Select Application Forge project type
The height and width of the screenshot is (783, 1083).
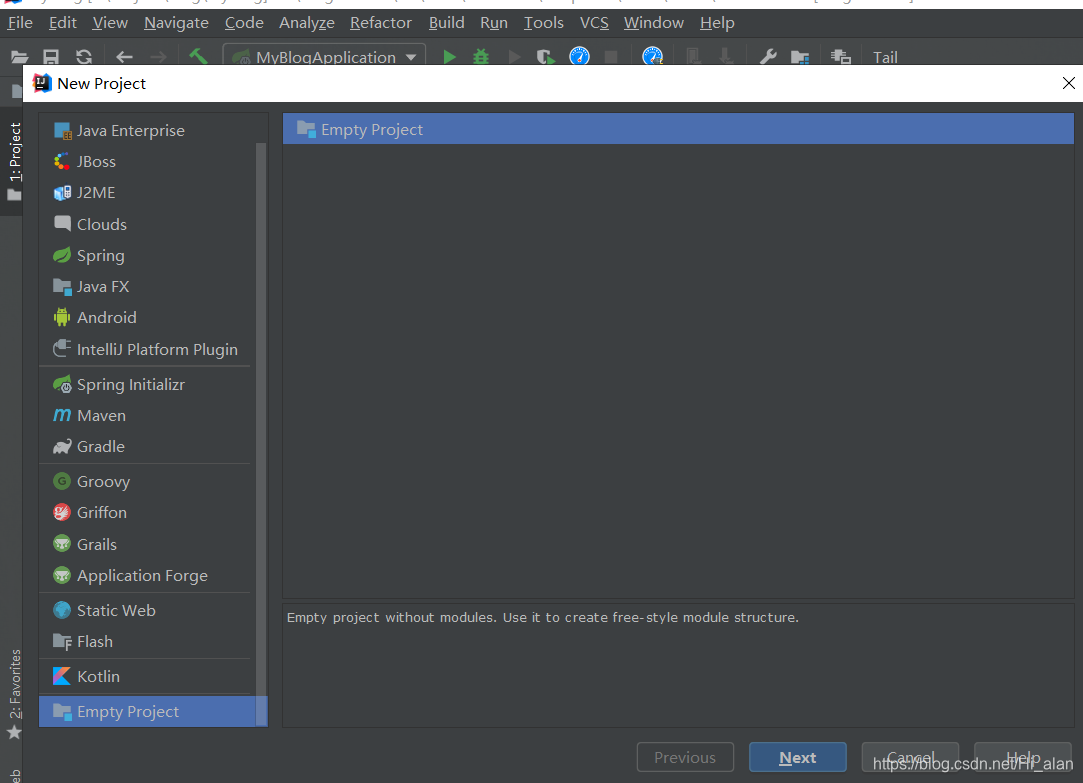click(x=145, y=575)
